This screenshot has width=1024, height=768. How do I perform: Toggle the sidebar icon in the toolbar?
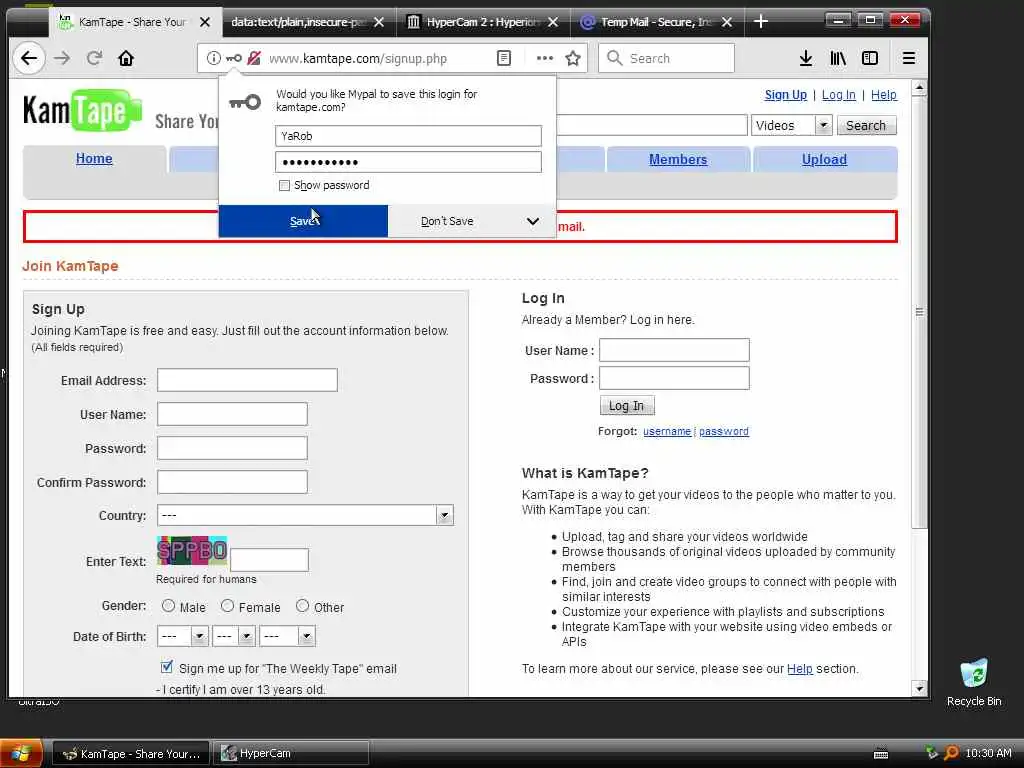(x=870, y=58)
